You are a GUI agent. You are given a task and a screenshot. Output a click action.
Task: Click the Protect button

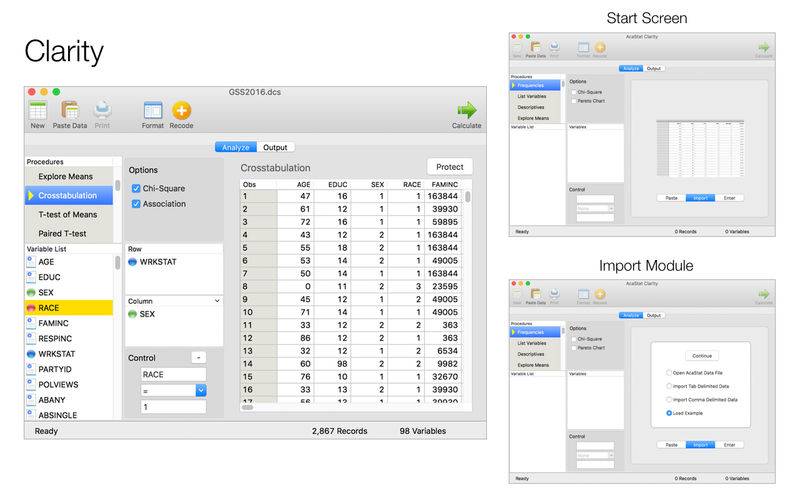click(449, 167)
